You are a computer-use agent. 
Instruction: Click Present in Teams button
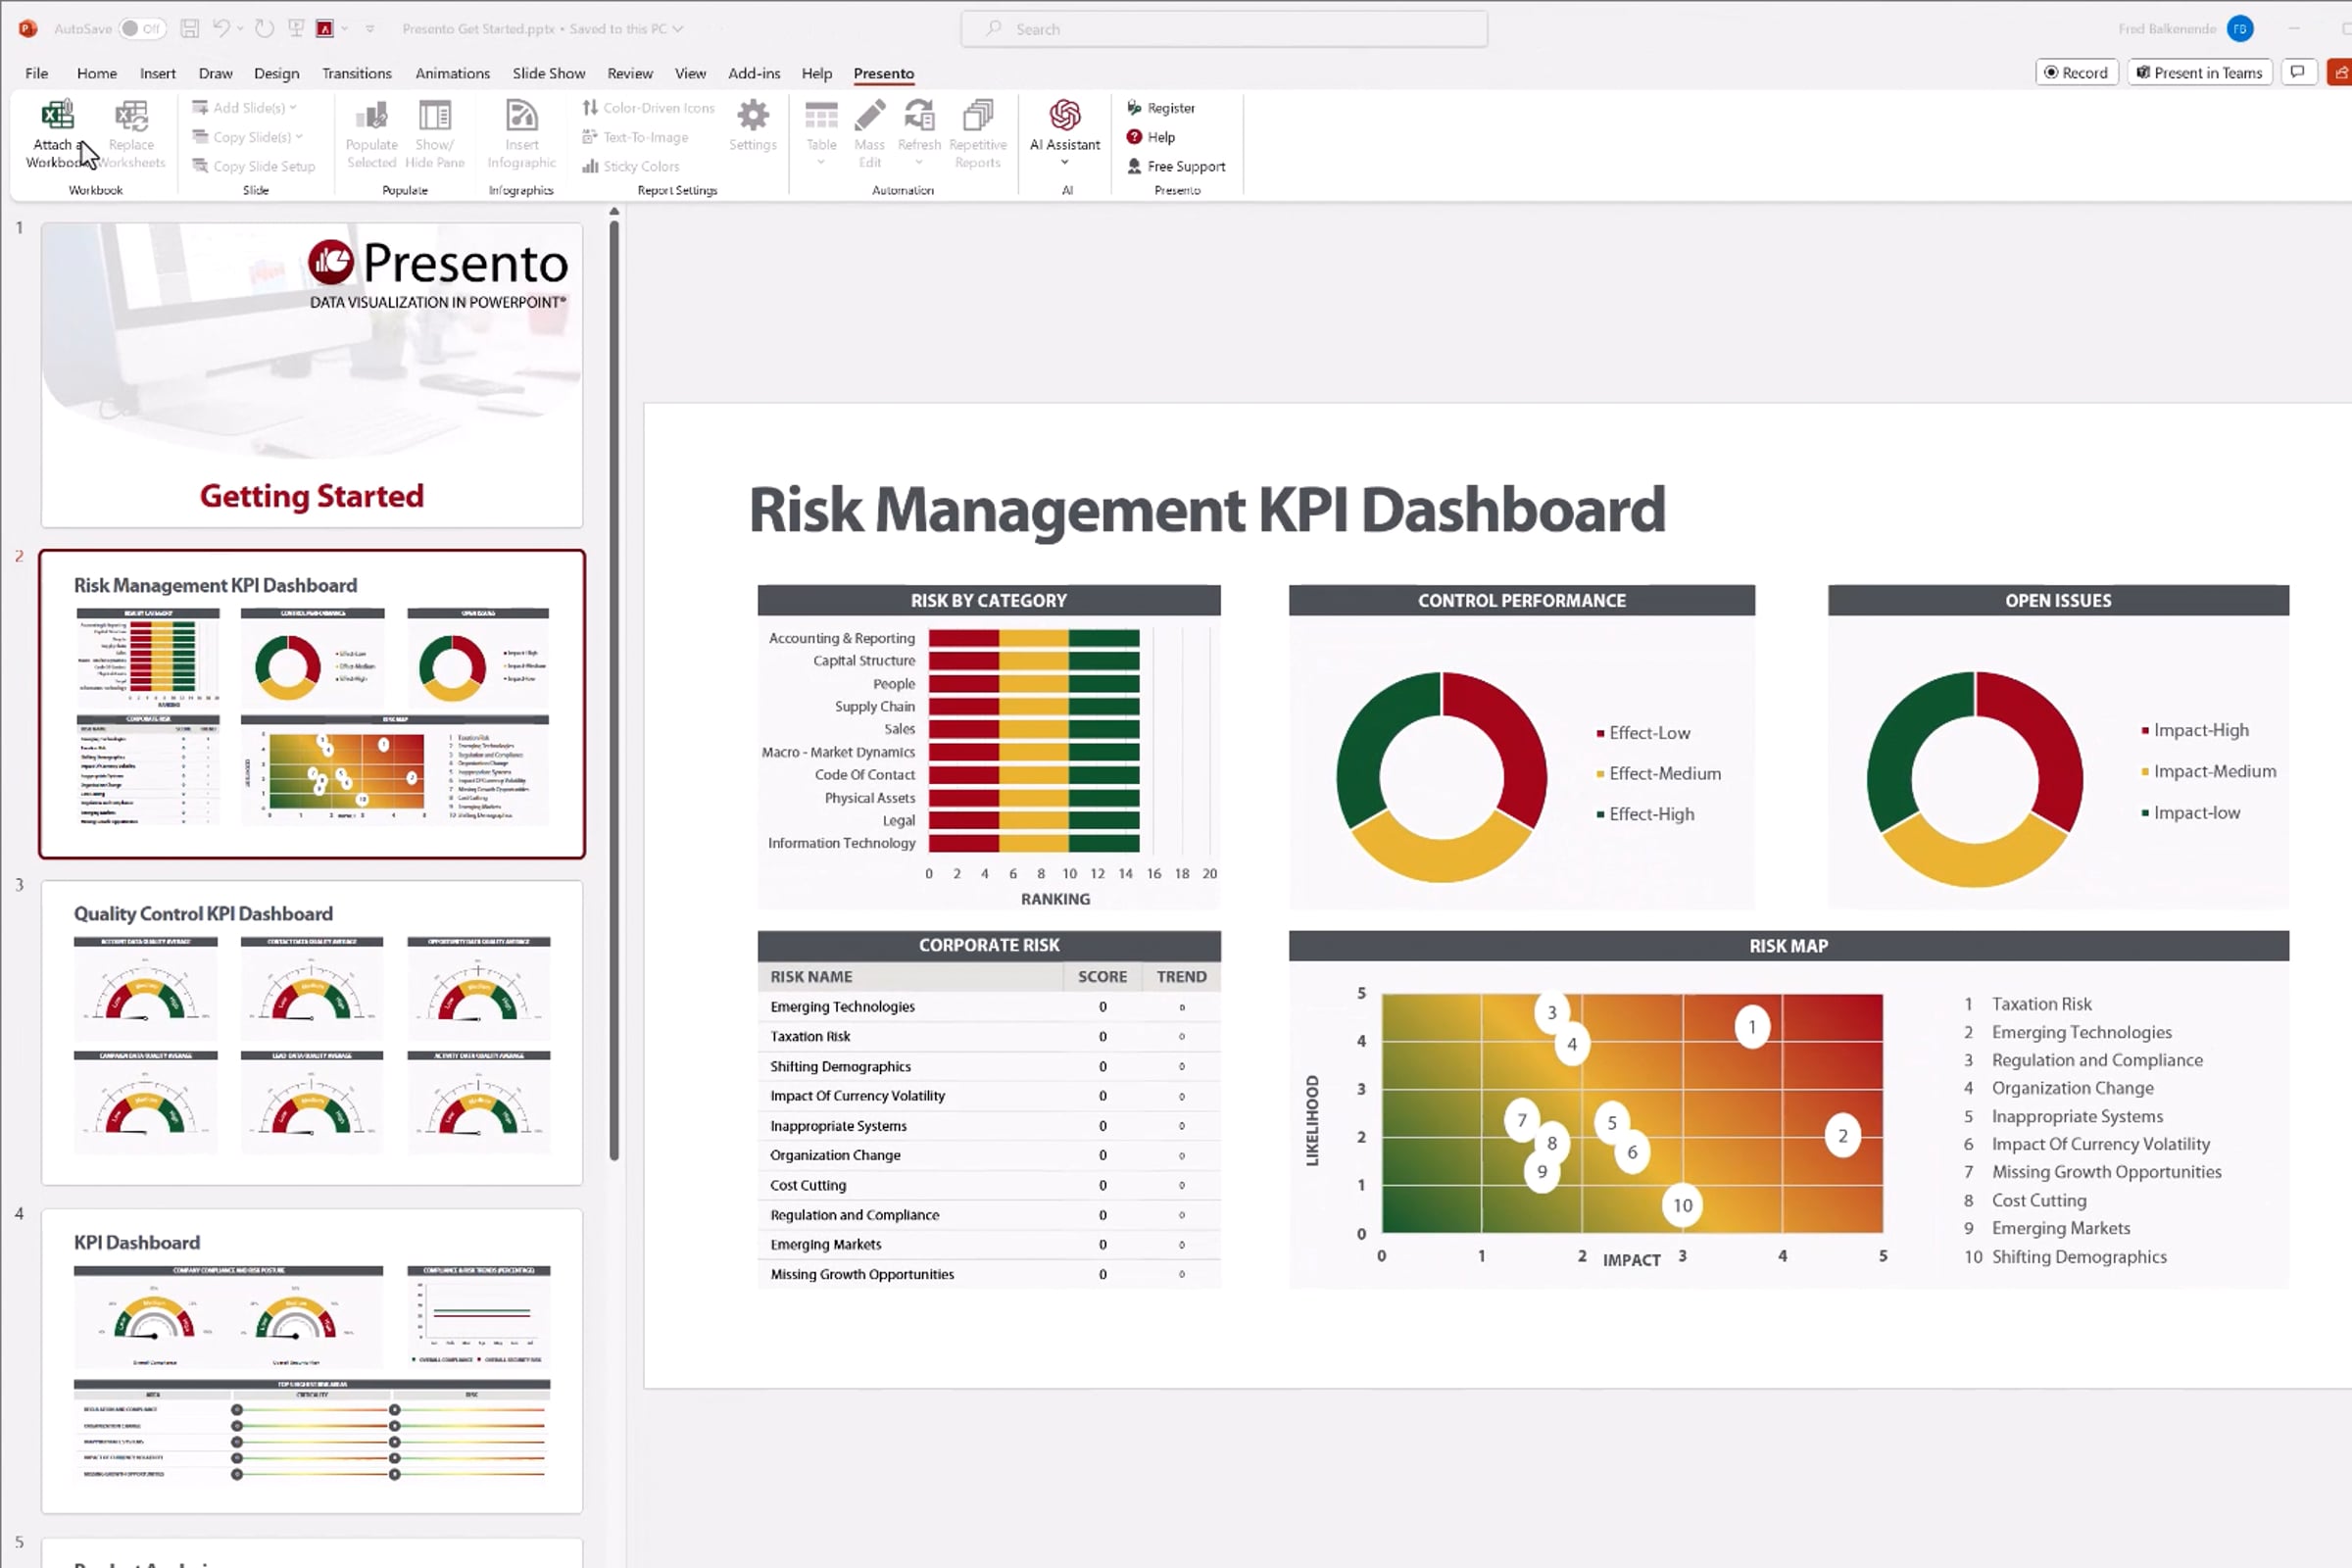click(x=2199, y=73)
